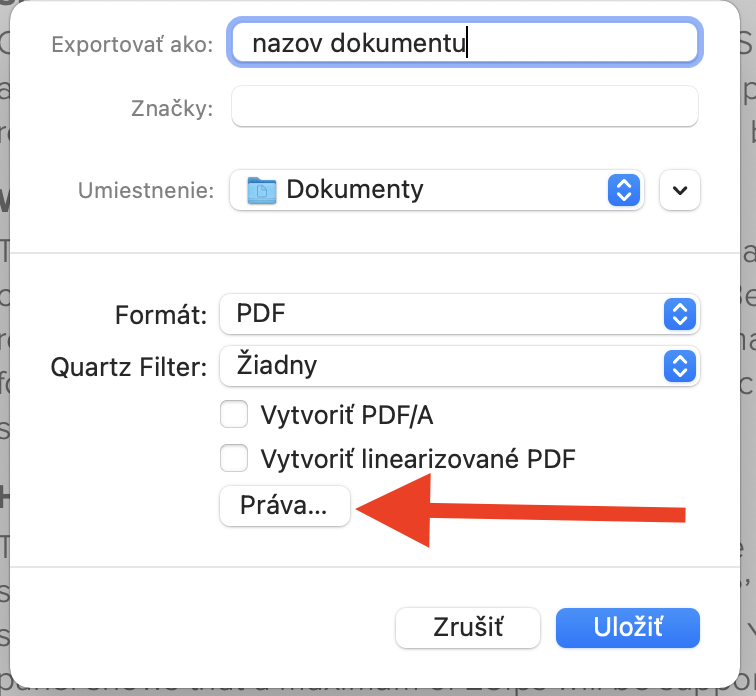Open the Práva… permissions button

(x=284, y=506)
